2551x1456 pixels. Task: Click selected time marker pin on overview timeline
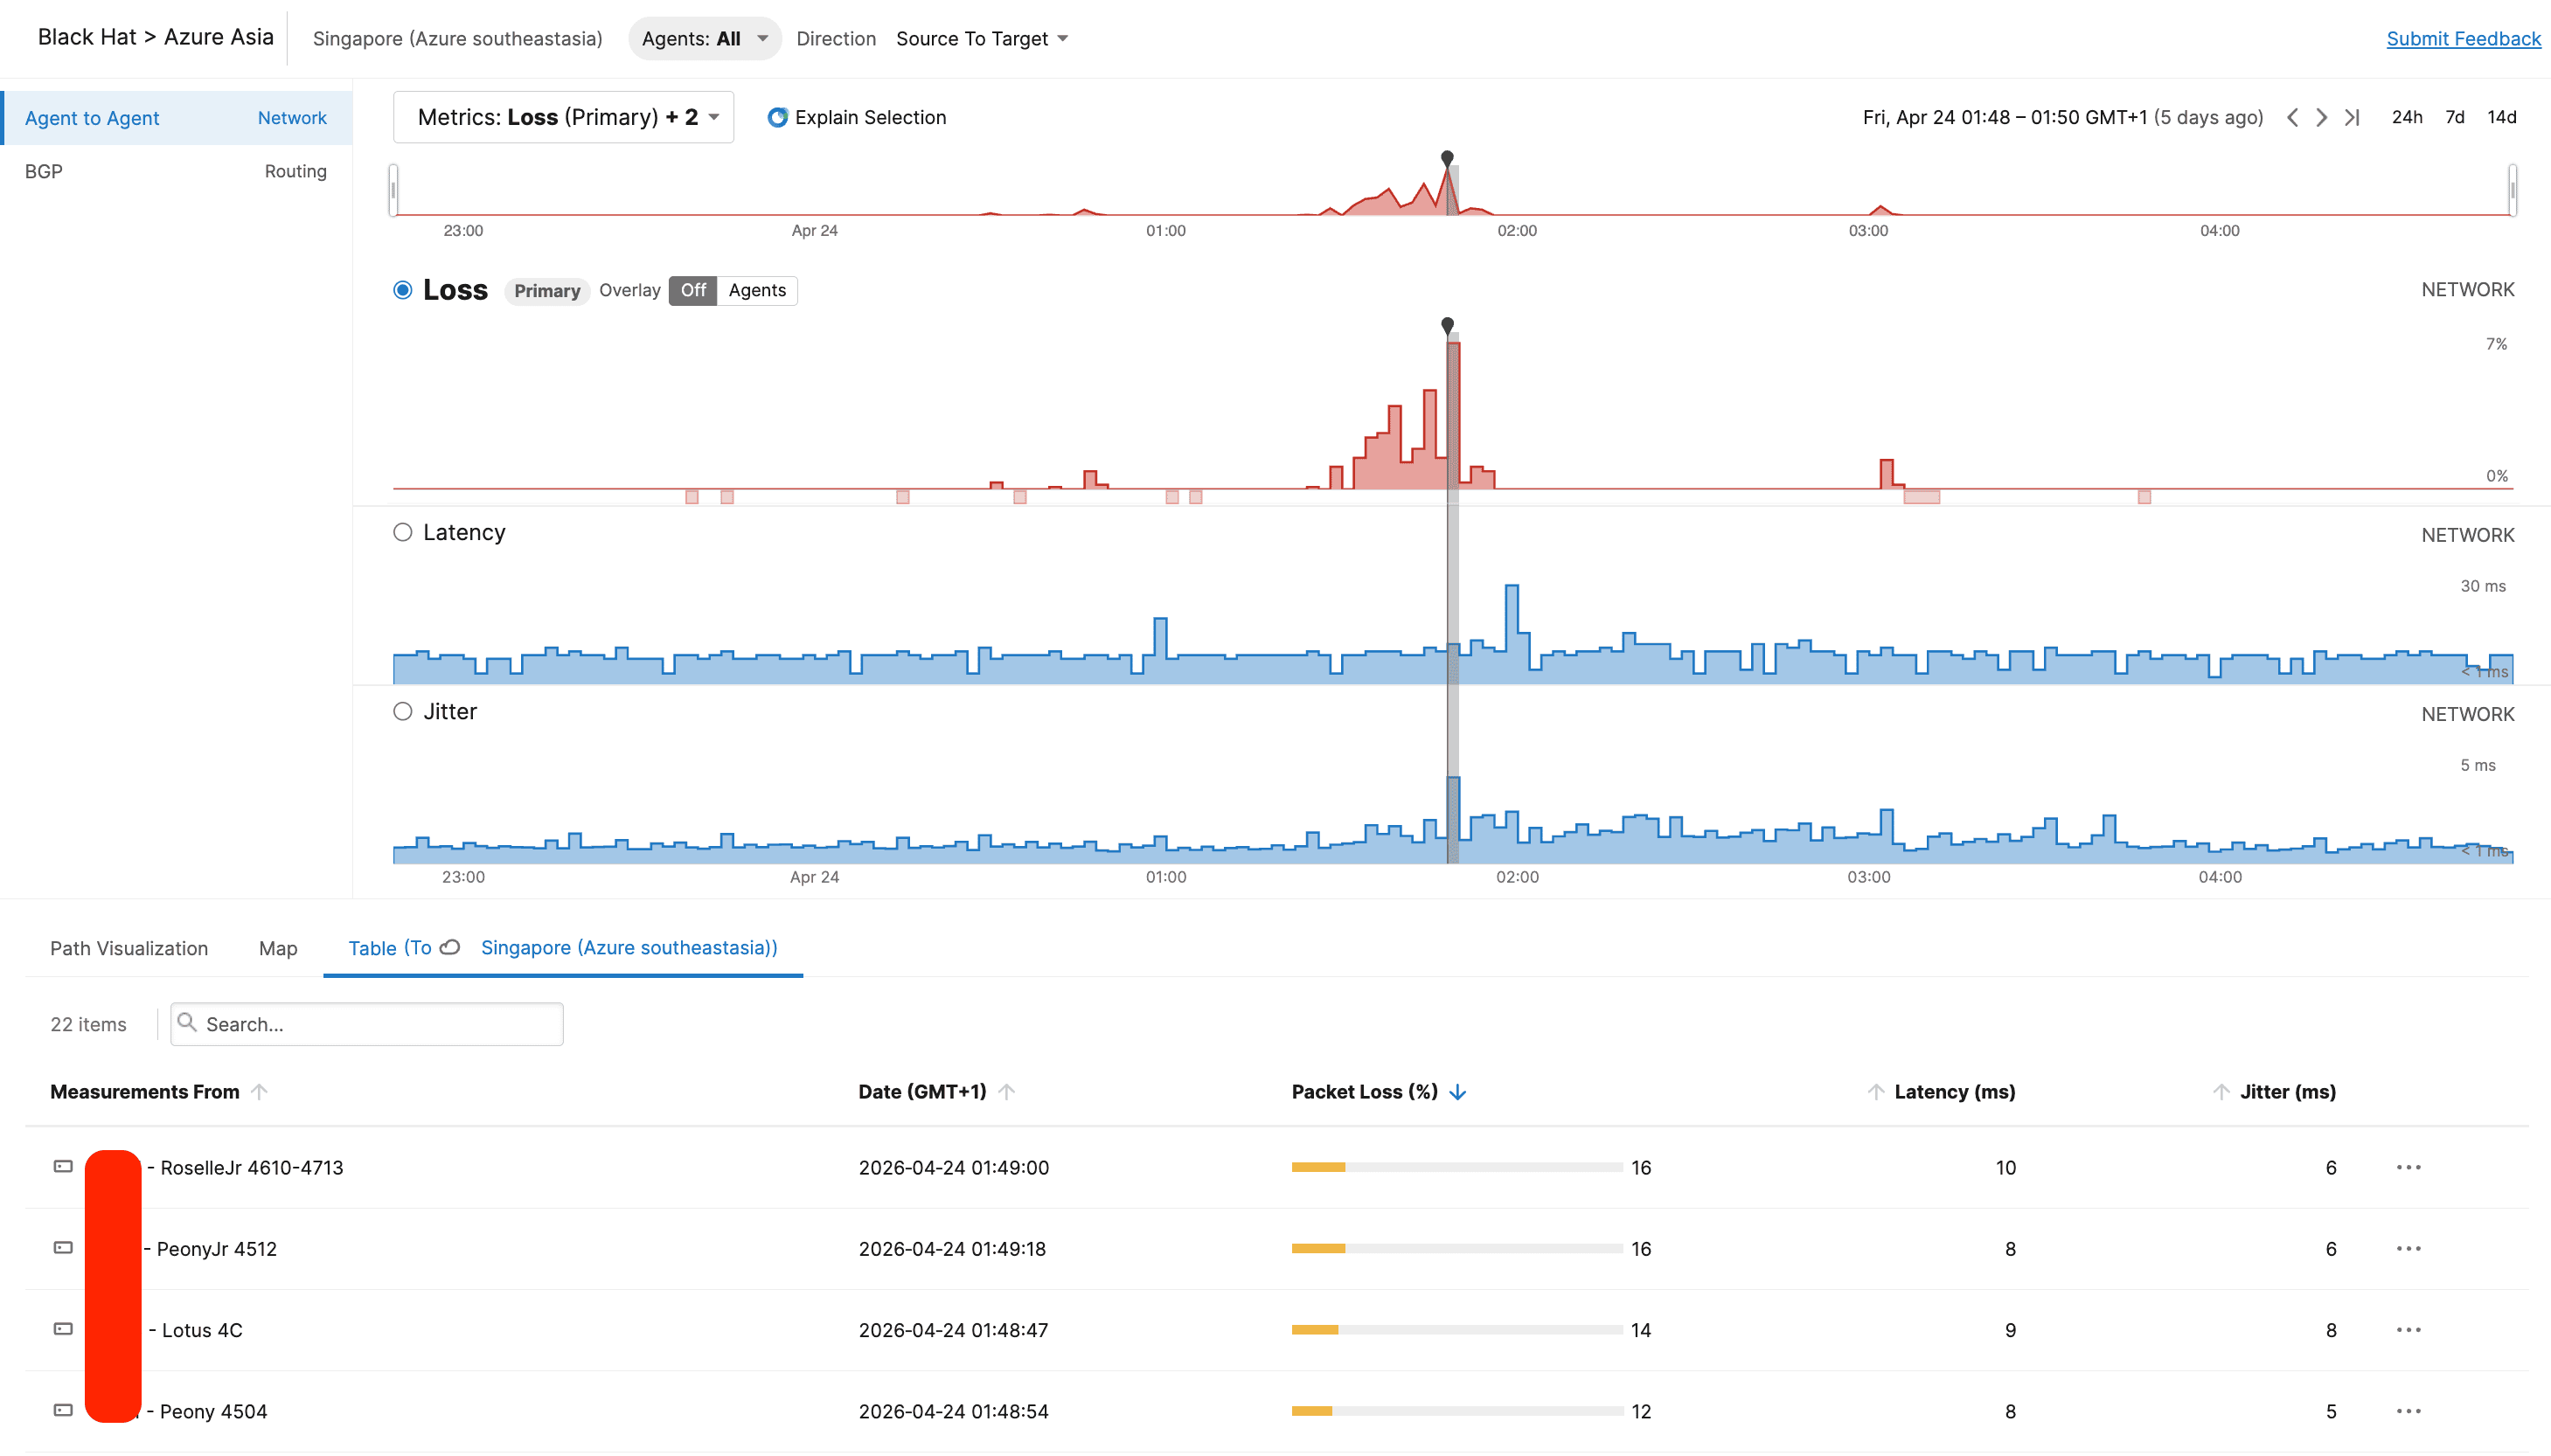pyautogui.click(x=1446, y=157)
